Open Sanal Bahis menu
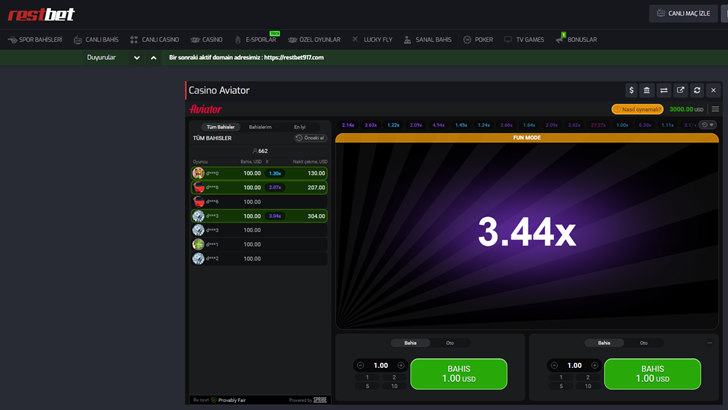Viewport: 728px width, 410px height. pyautogui.click(x=428, y=39)
